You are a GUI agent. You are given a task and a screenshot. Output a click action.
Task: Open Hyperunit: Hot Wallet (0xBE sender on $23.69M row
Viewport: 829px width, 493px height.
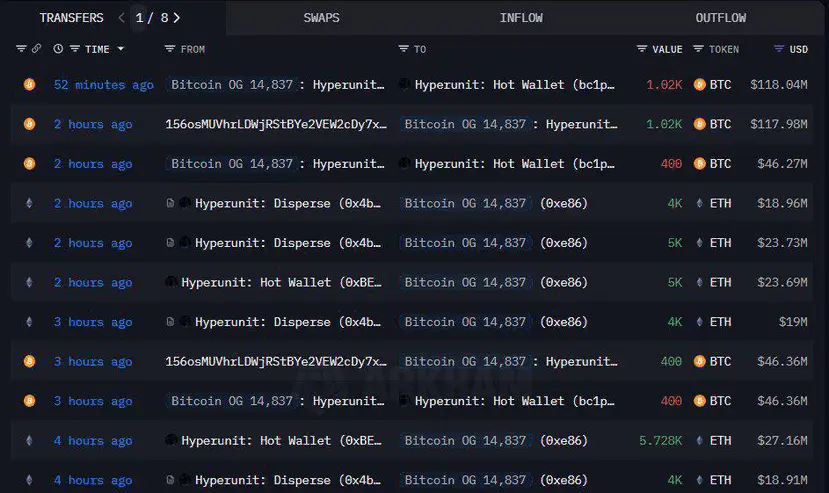click(x=281, y=282)
